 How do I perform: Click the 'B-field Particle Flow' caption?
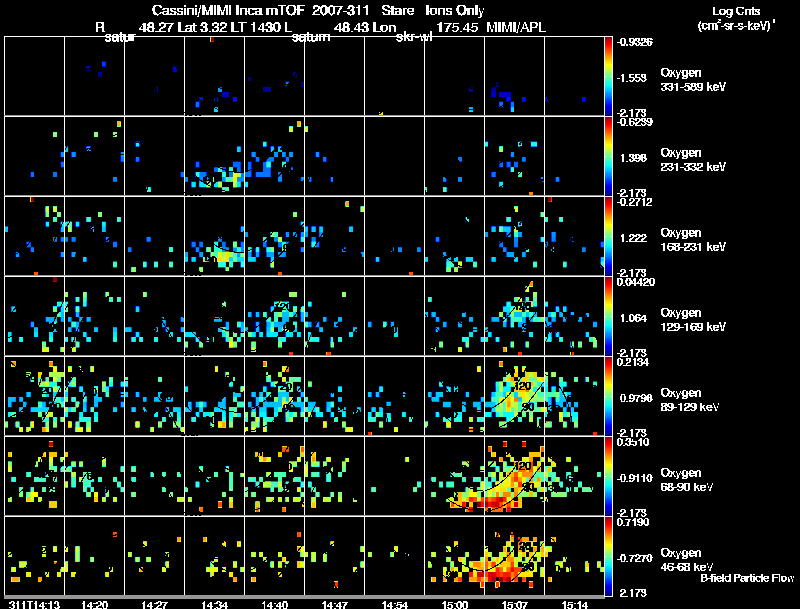coord(747,578)
